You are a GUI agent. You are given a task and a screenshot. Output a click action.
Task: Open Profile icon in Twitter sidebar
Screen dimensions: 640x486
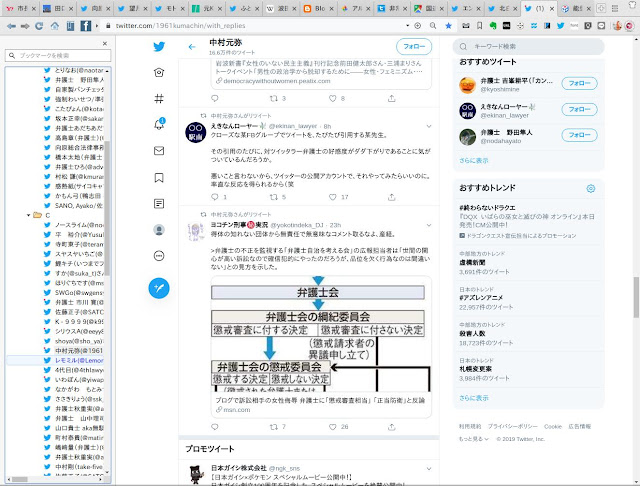[x=159, y=230]
